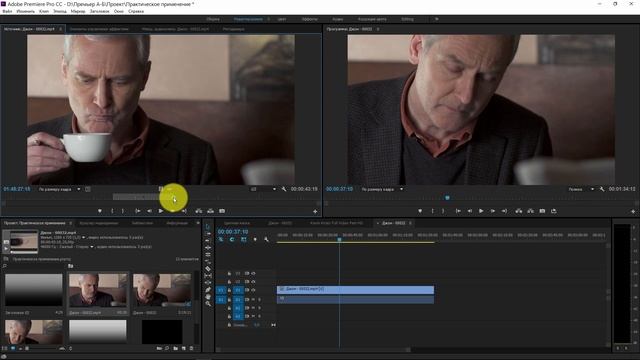
Task: Step back one frame in Program monitor
Action: pyautogui.click(x=470, y=211)
